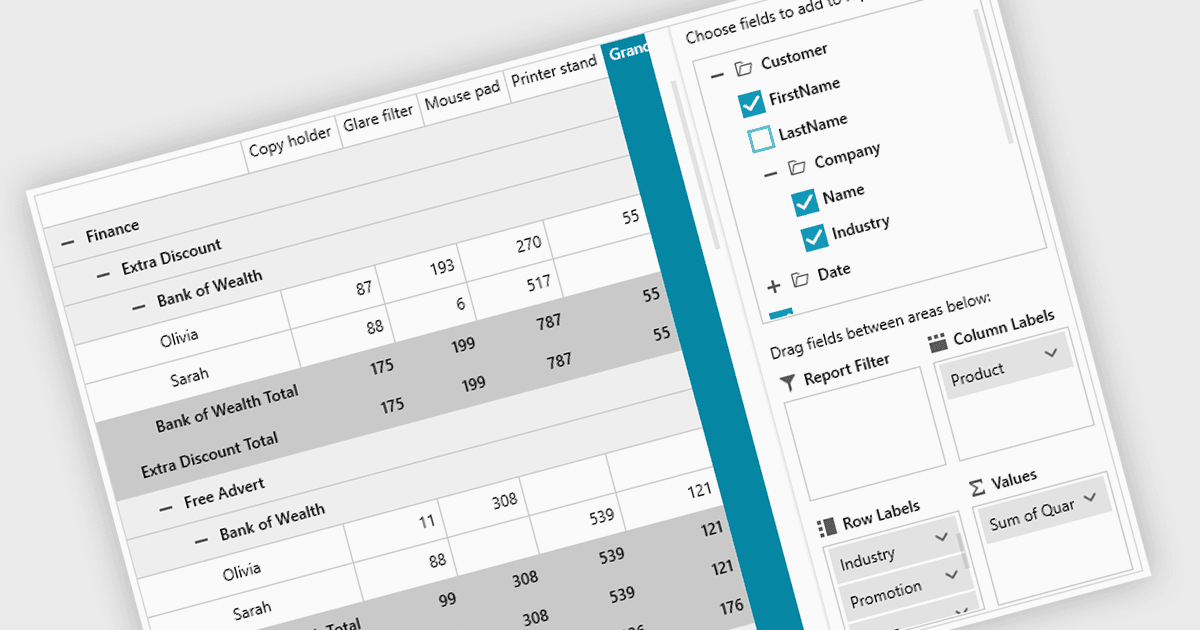Click the Column Labels icon
The height and width of the screenshot is (630, 1200).
pos(937,343)
